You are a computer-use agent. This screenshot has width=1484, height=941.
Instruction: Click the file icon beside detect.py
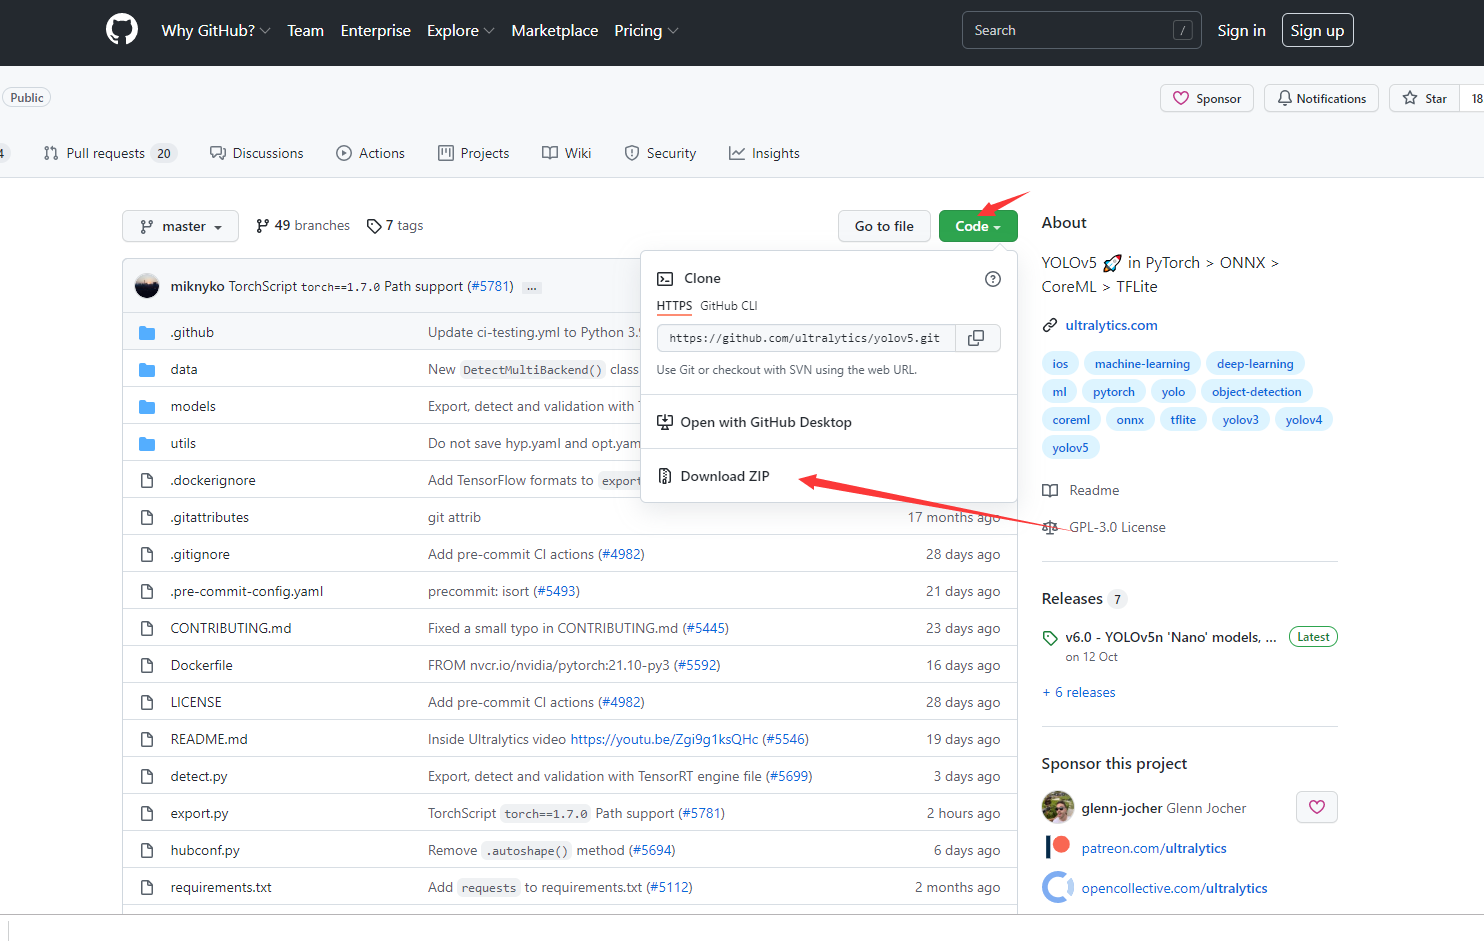[x=147, y=777]
